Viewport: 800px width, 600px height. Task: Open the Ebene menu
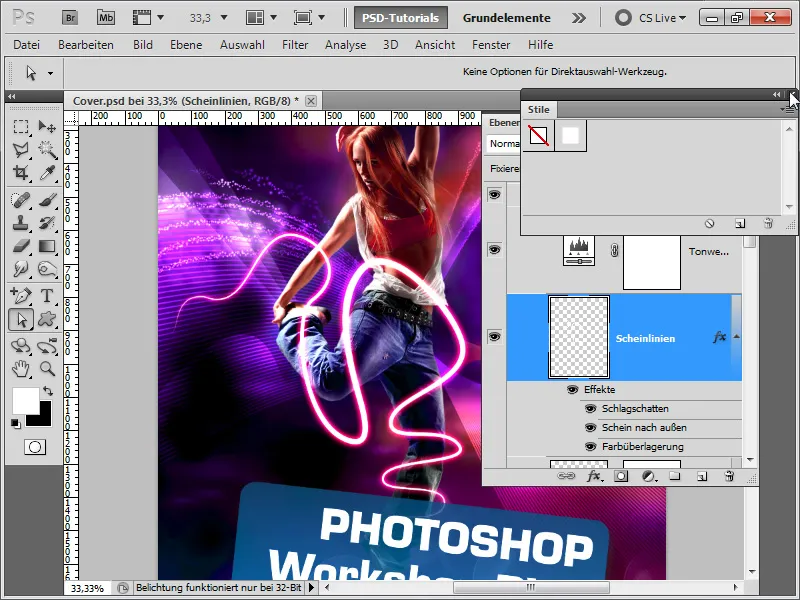click(x=186, y=45)
